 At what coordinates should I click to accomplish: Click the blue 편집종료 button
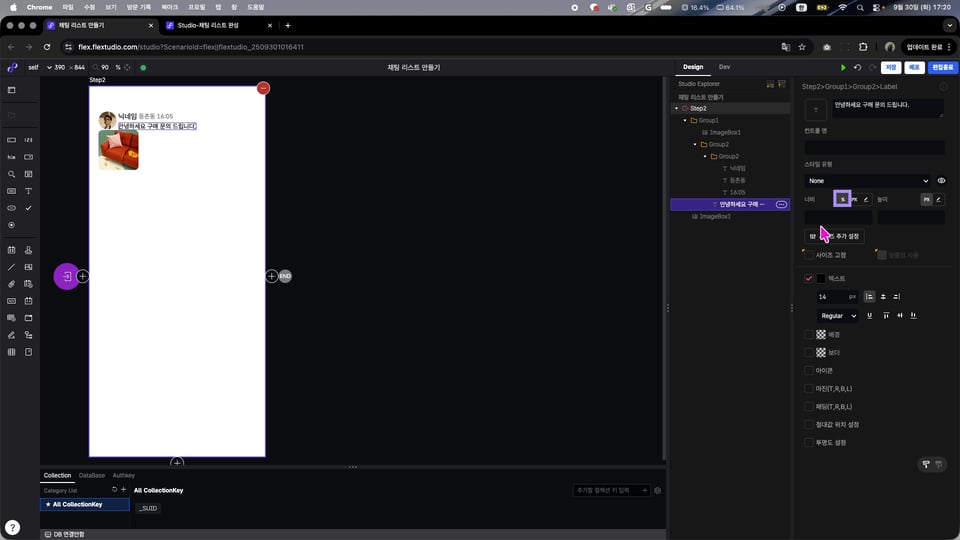(x=942, y=68)
